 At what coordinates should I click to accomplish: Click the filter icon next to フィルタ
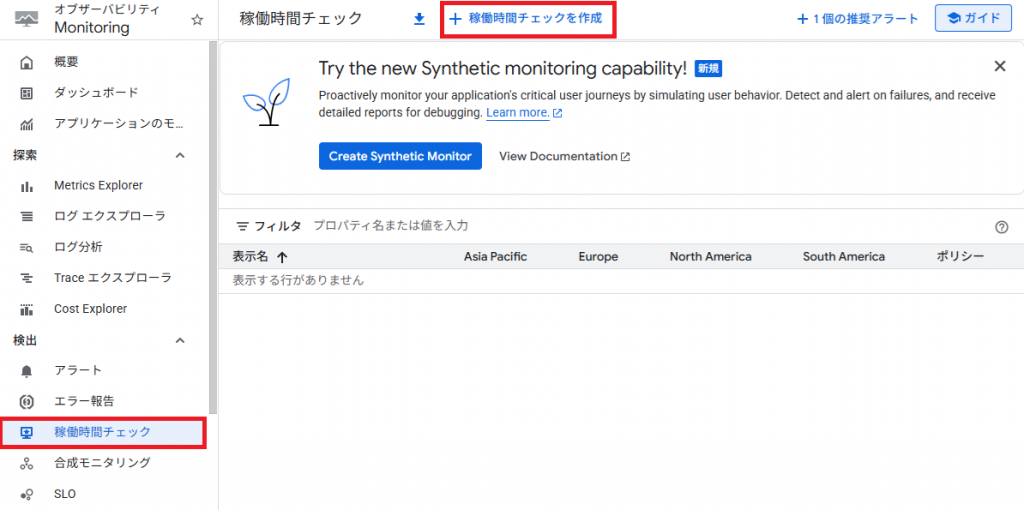(242, 227)
